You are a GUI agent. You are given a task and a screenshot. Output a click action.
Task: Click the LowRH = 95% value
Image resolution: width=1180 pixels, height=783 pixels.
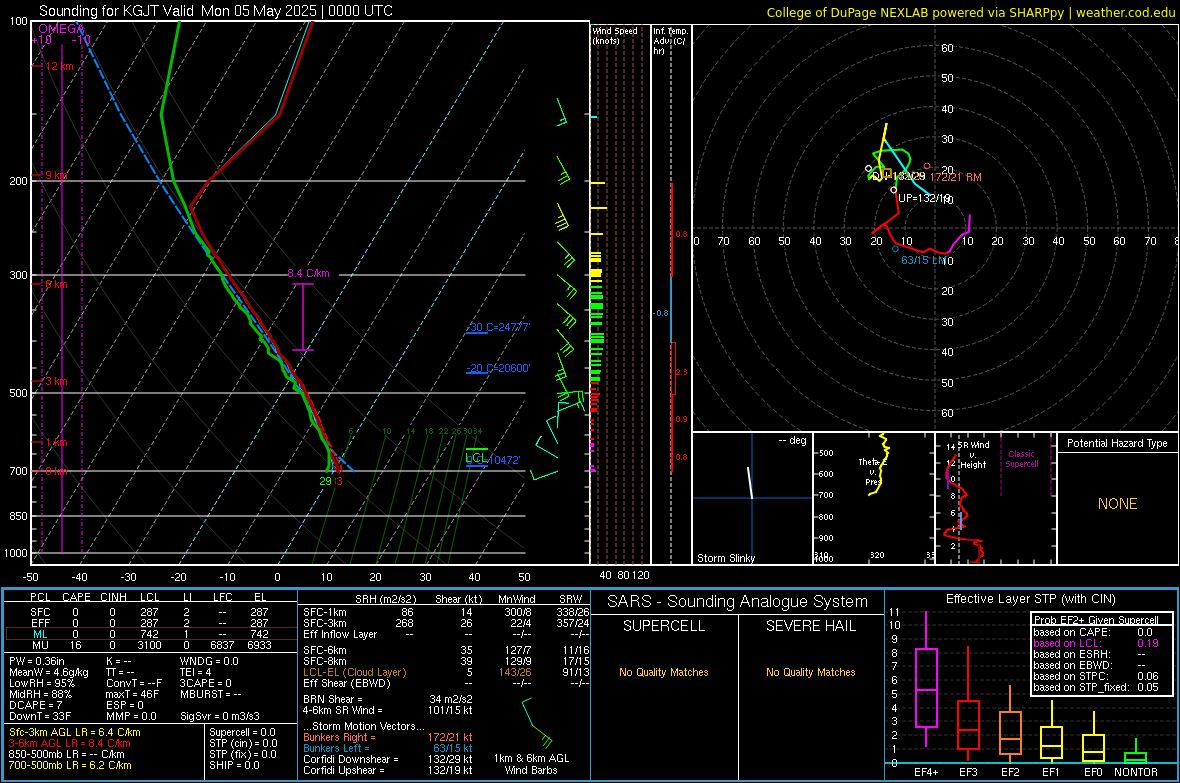pos(41,683)
